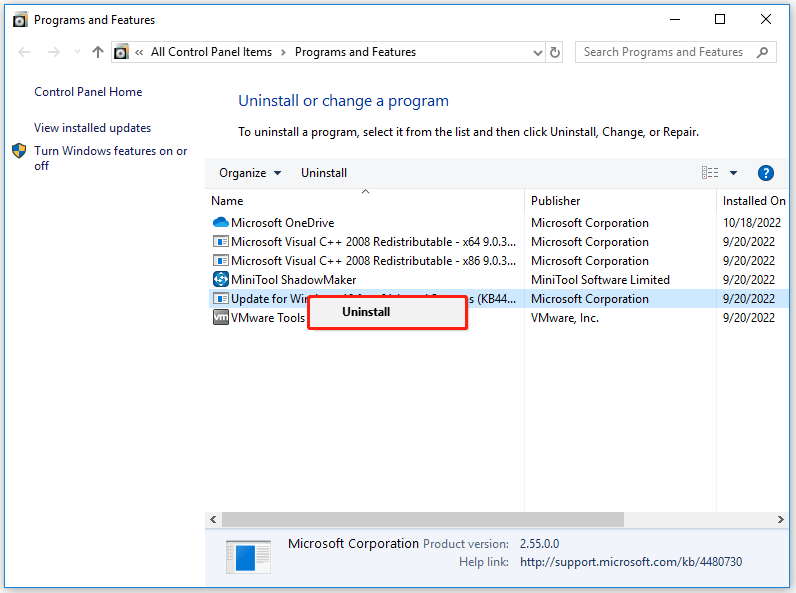796x593 pixels.
Task: Click the horizontal scrollbar right arrow
Action: [x=780, y=519]
